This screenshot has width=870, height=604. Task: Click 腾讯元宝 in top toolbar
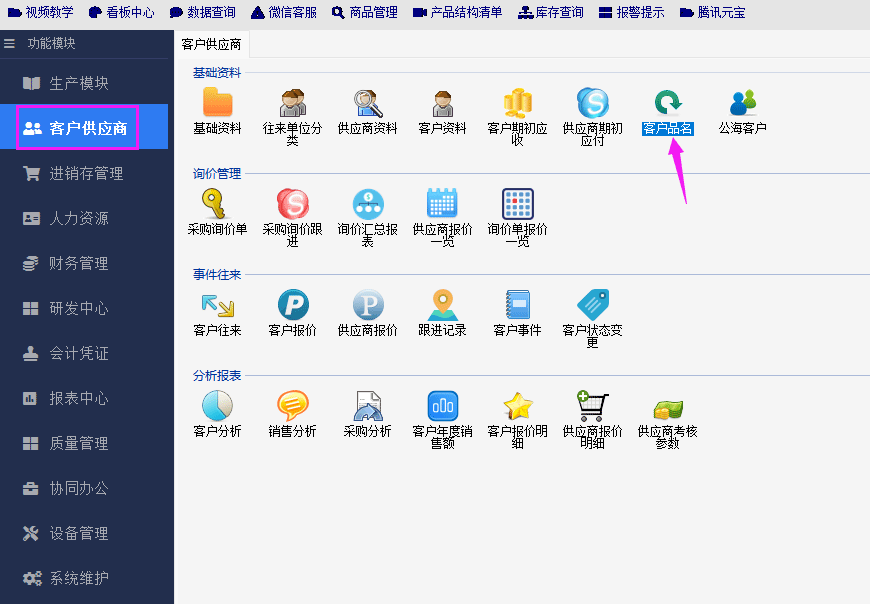[x=712, y=13]
